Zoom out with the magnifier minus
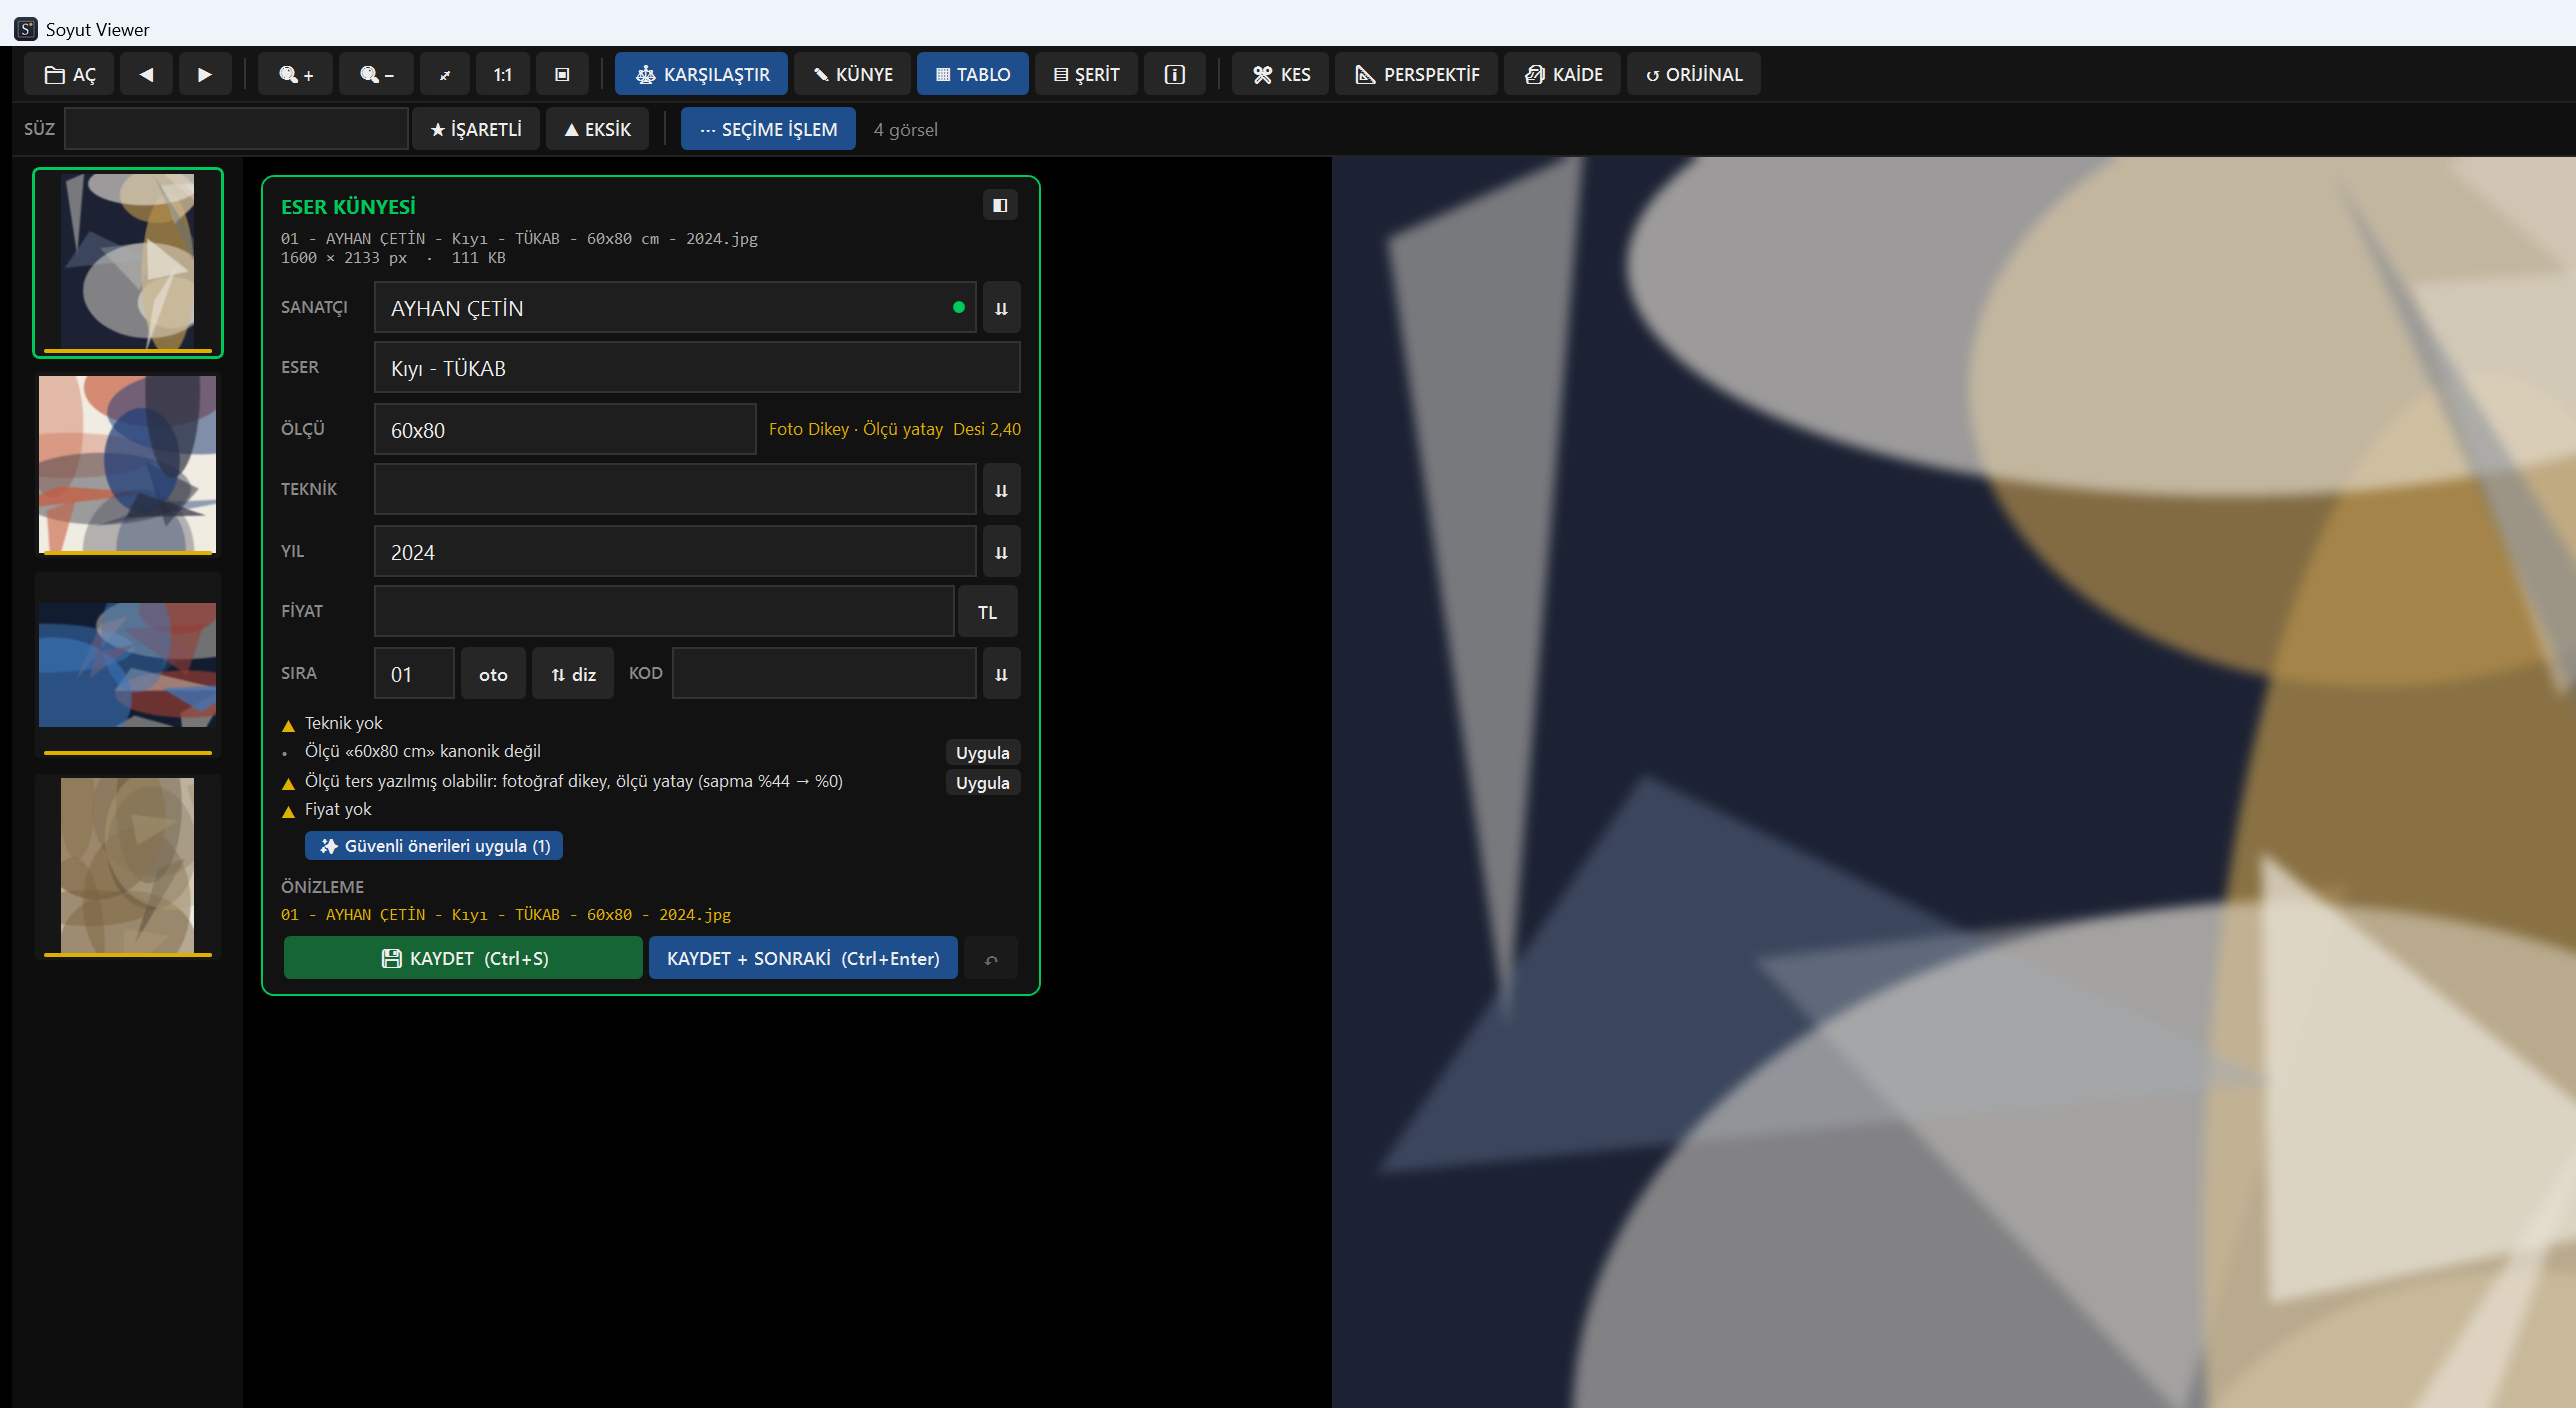The height and width of the screenshot is (1408, 2576). pos(377,74)
